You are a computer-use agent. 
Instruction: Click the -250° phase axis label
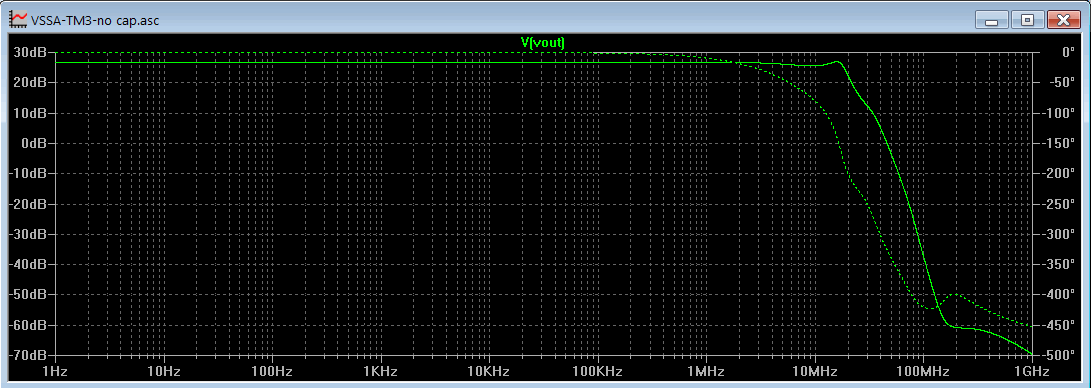click(1058, 204)
